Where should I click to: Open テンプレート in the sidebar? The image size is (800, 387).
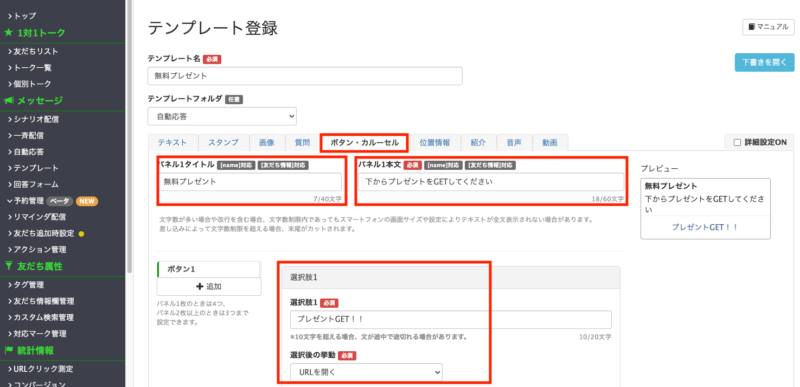point(33,168)
